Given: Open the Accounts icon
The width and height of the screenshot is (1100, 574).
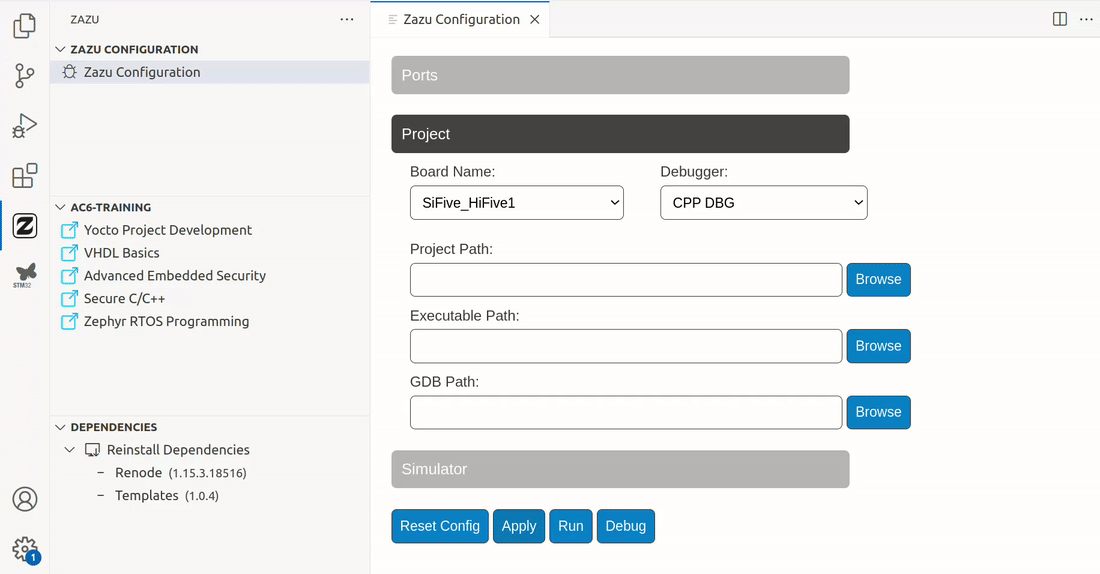Looking at the screenshot, I should pyautogui.click(x=25, y=499).
